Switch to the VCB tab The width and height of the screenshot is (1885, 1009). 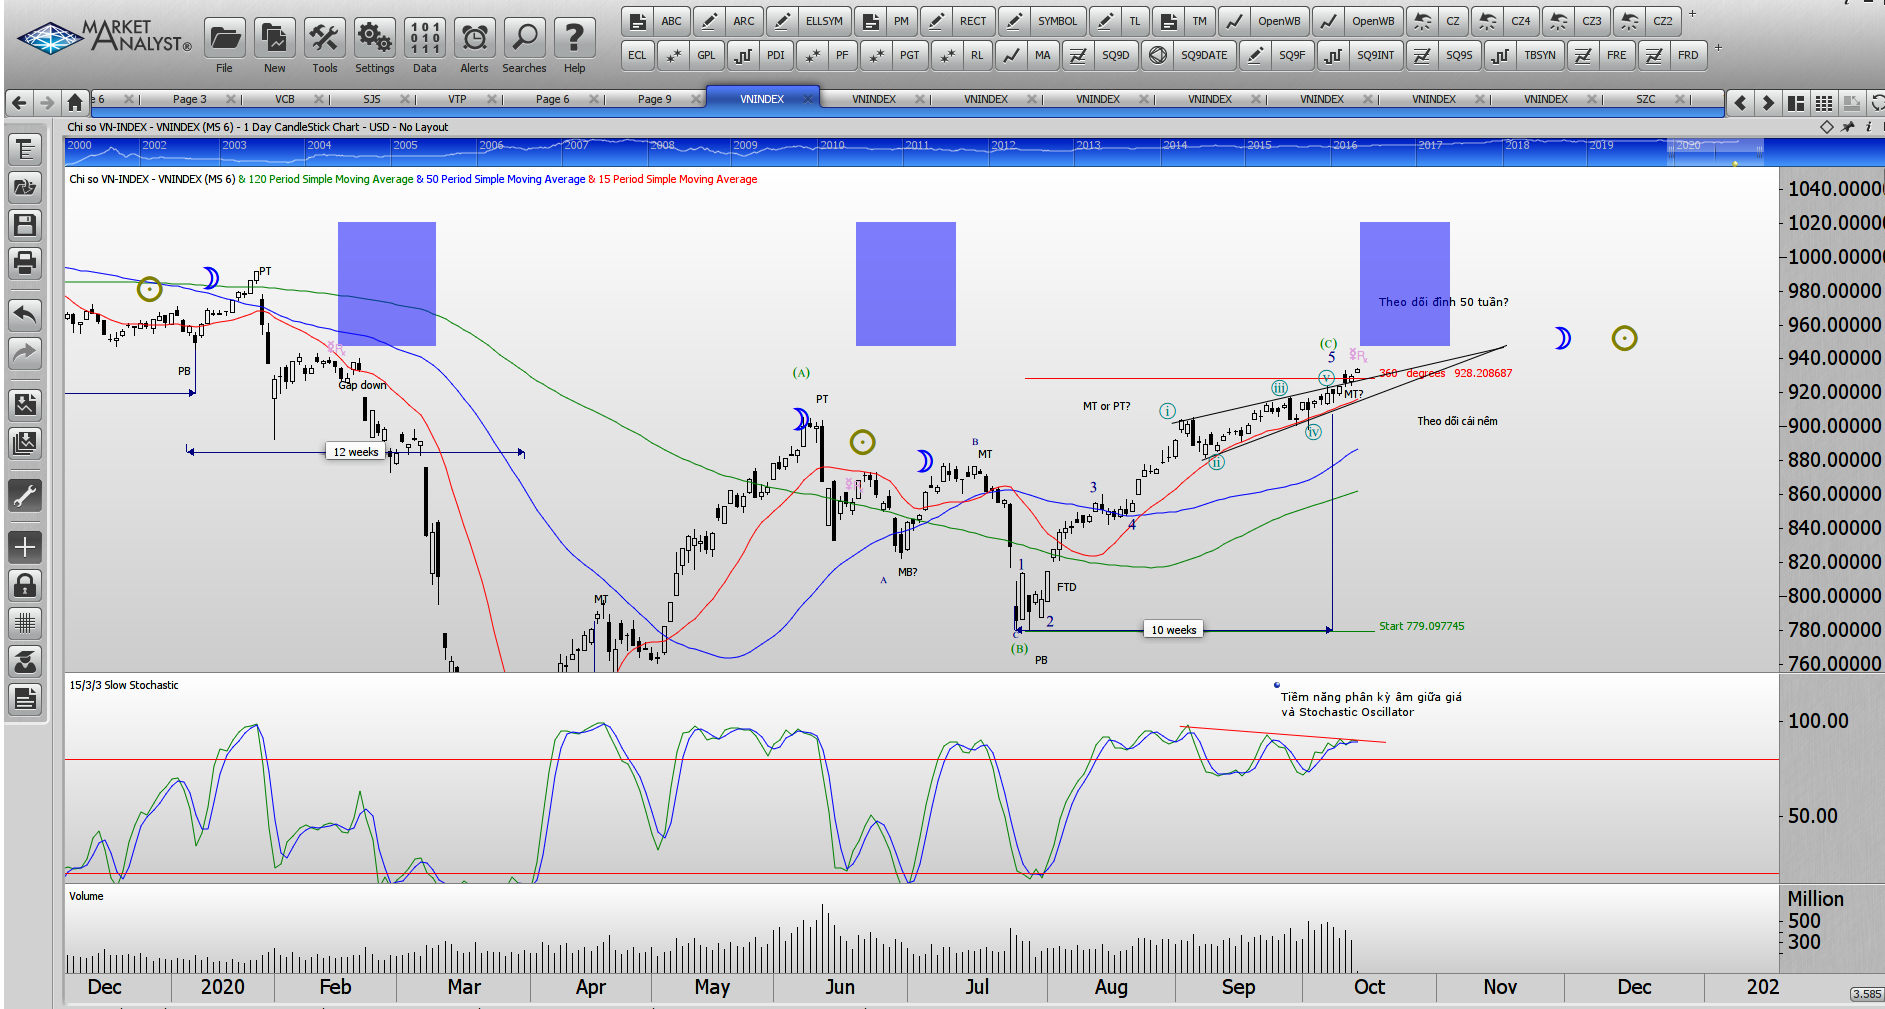click(285, 99)
